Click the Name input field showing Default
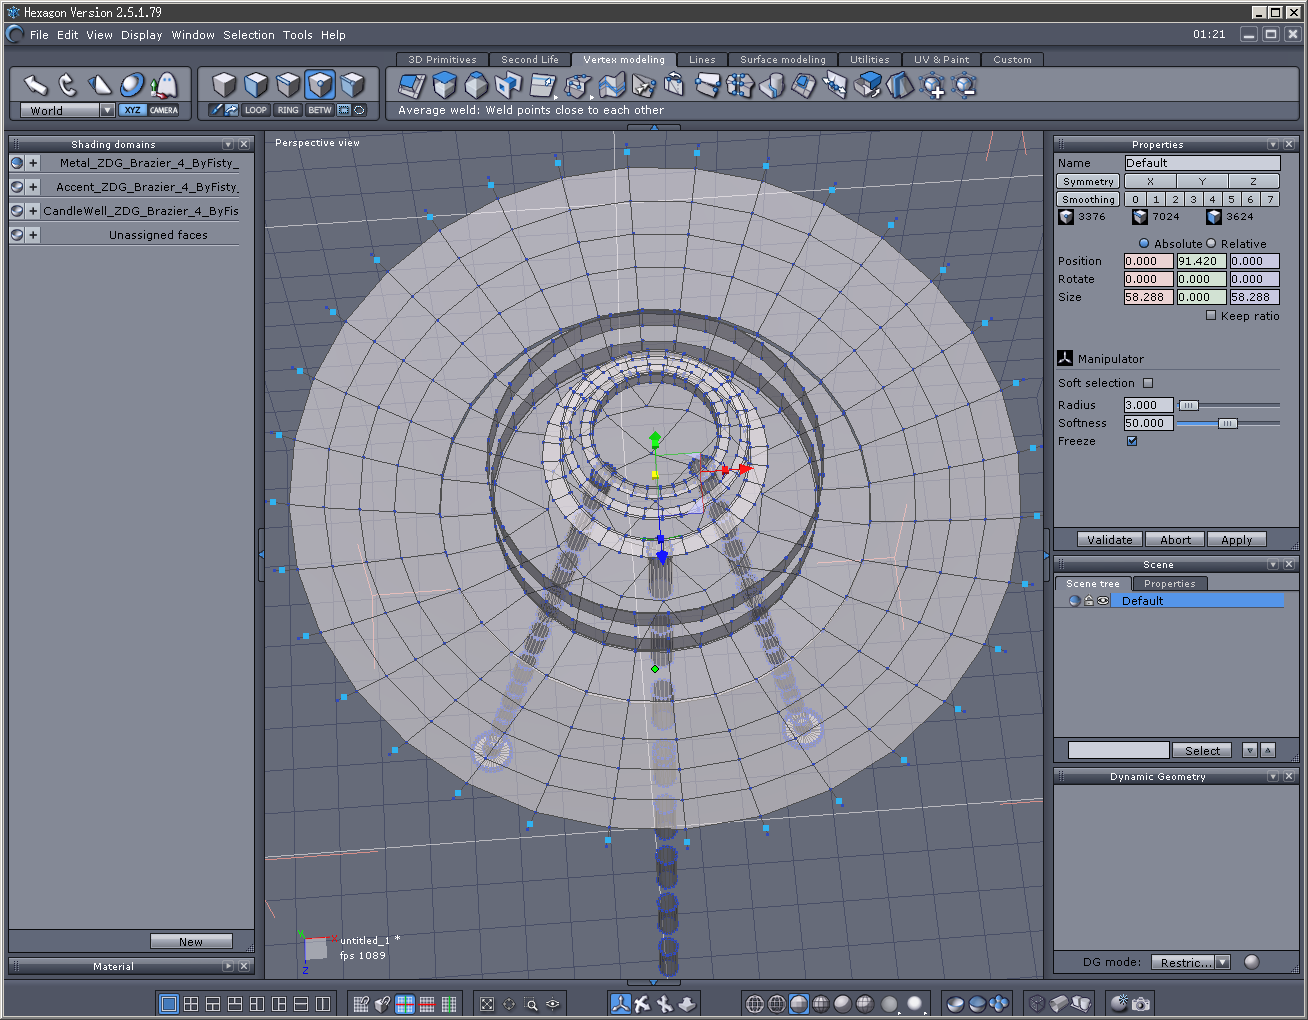Image resolution: width=1308 pixels, height=1020 pixels. 1202,163
